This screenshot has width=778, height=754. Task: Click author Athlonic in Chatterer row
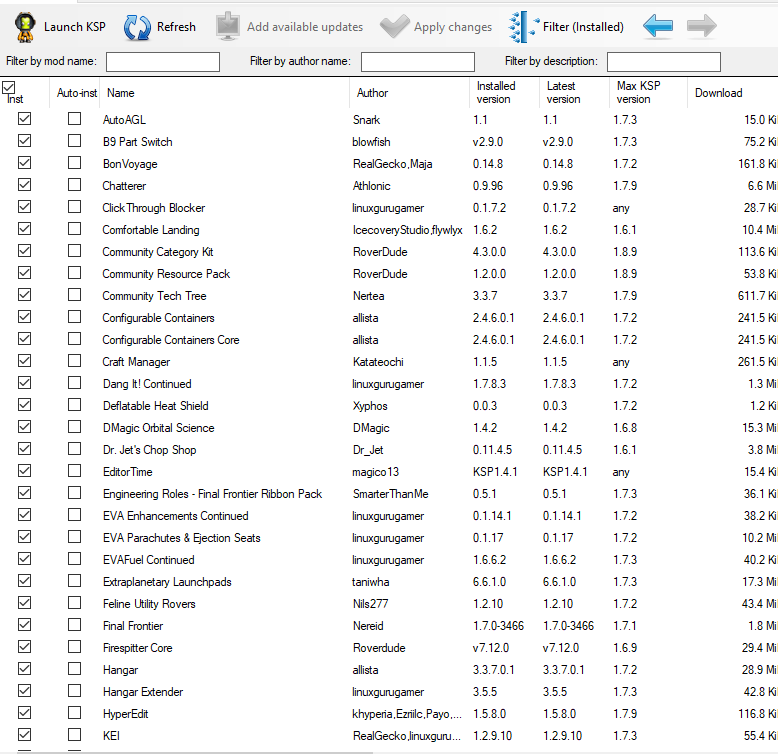pyautogui.click(x=371, y=186)
